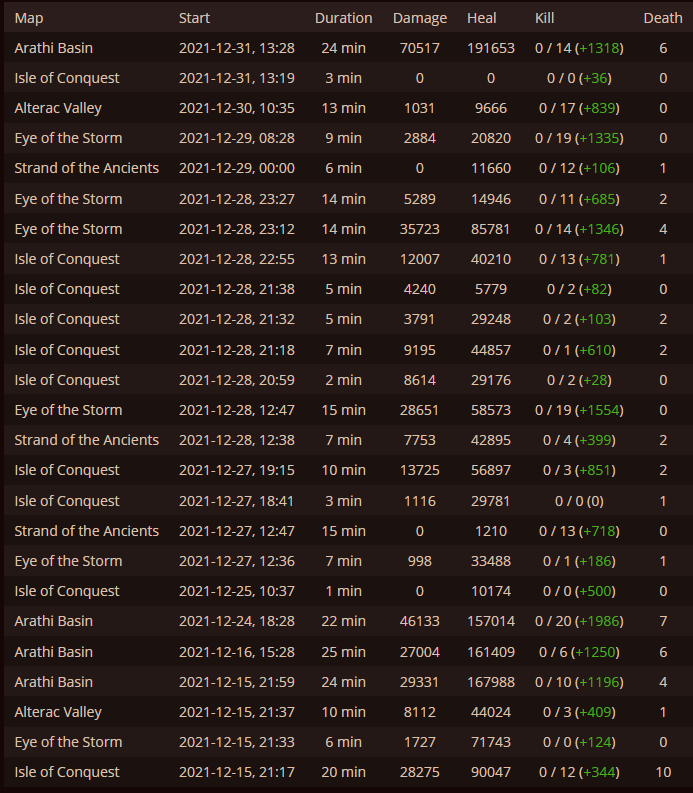Image resolution: width=693 pixels, height=793 pixels.
Task: Click the +1986 green kill bonus value
Action: (602, 621)
